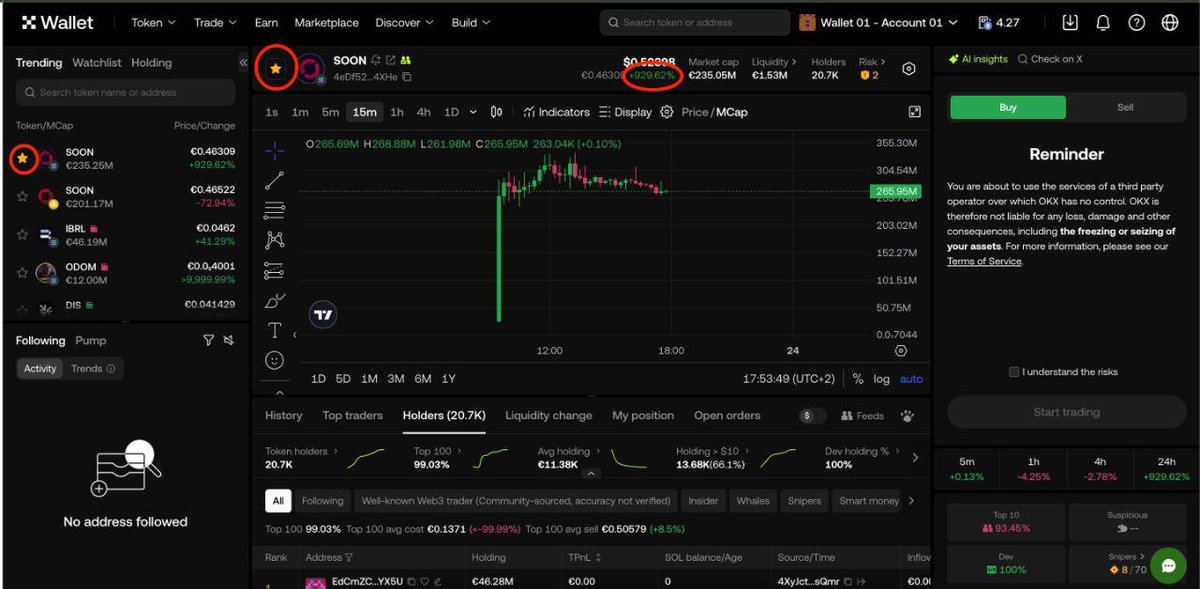Toggle the favorite star in SOON header
Screen dimensions: 1200x589
275,69
